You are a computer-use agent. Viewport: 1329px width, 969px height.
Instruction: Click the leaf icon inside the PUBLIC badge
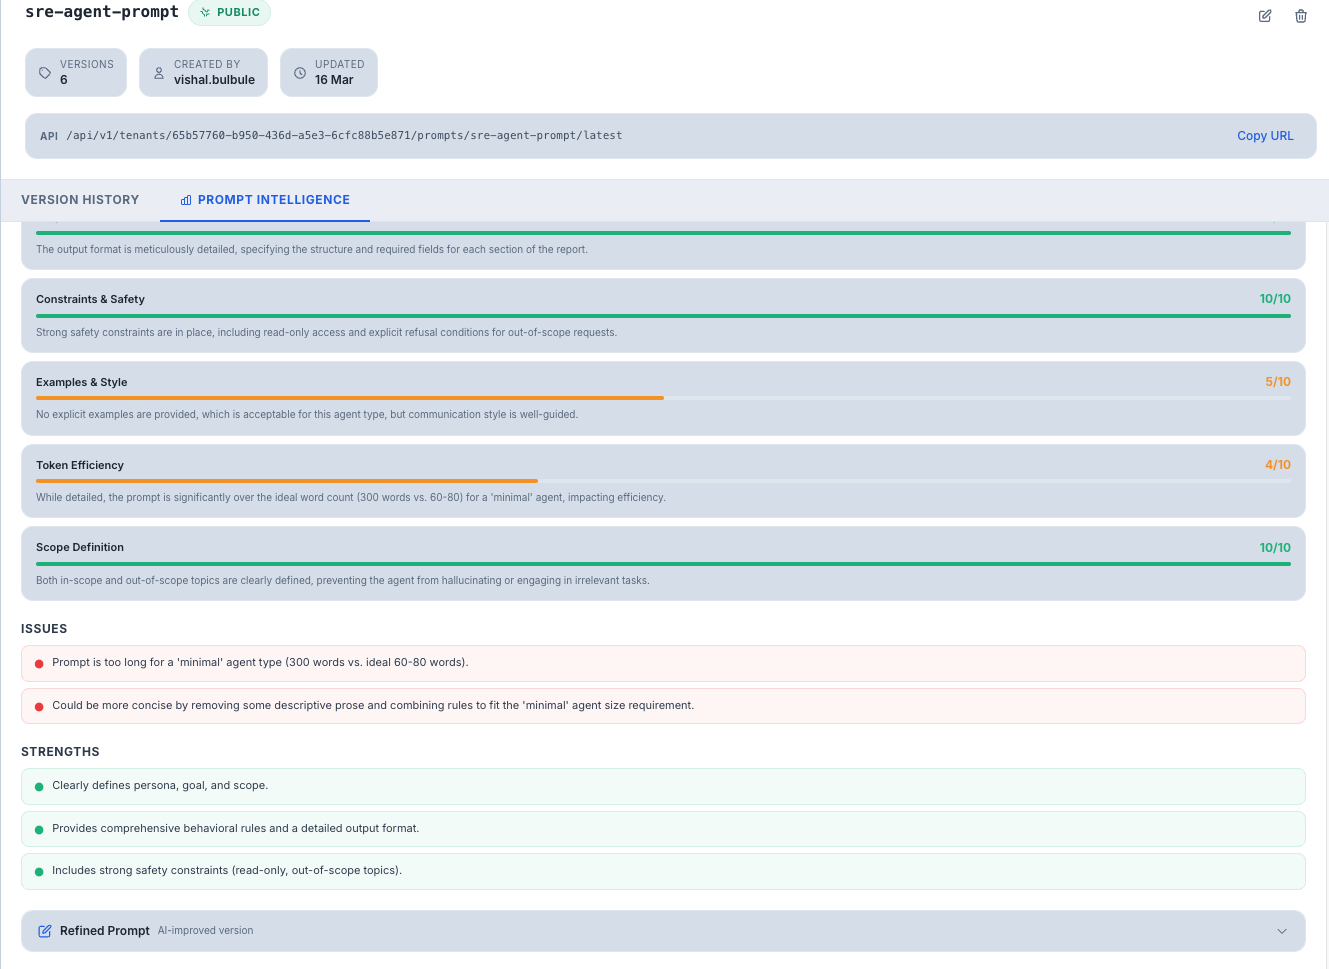tap(204, 12)
